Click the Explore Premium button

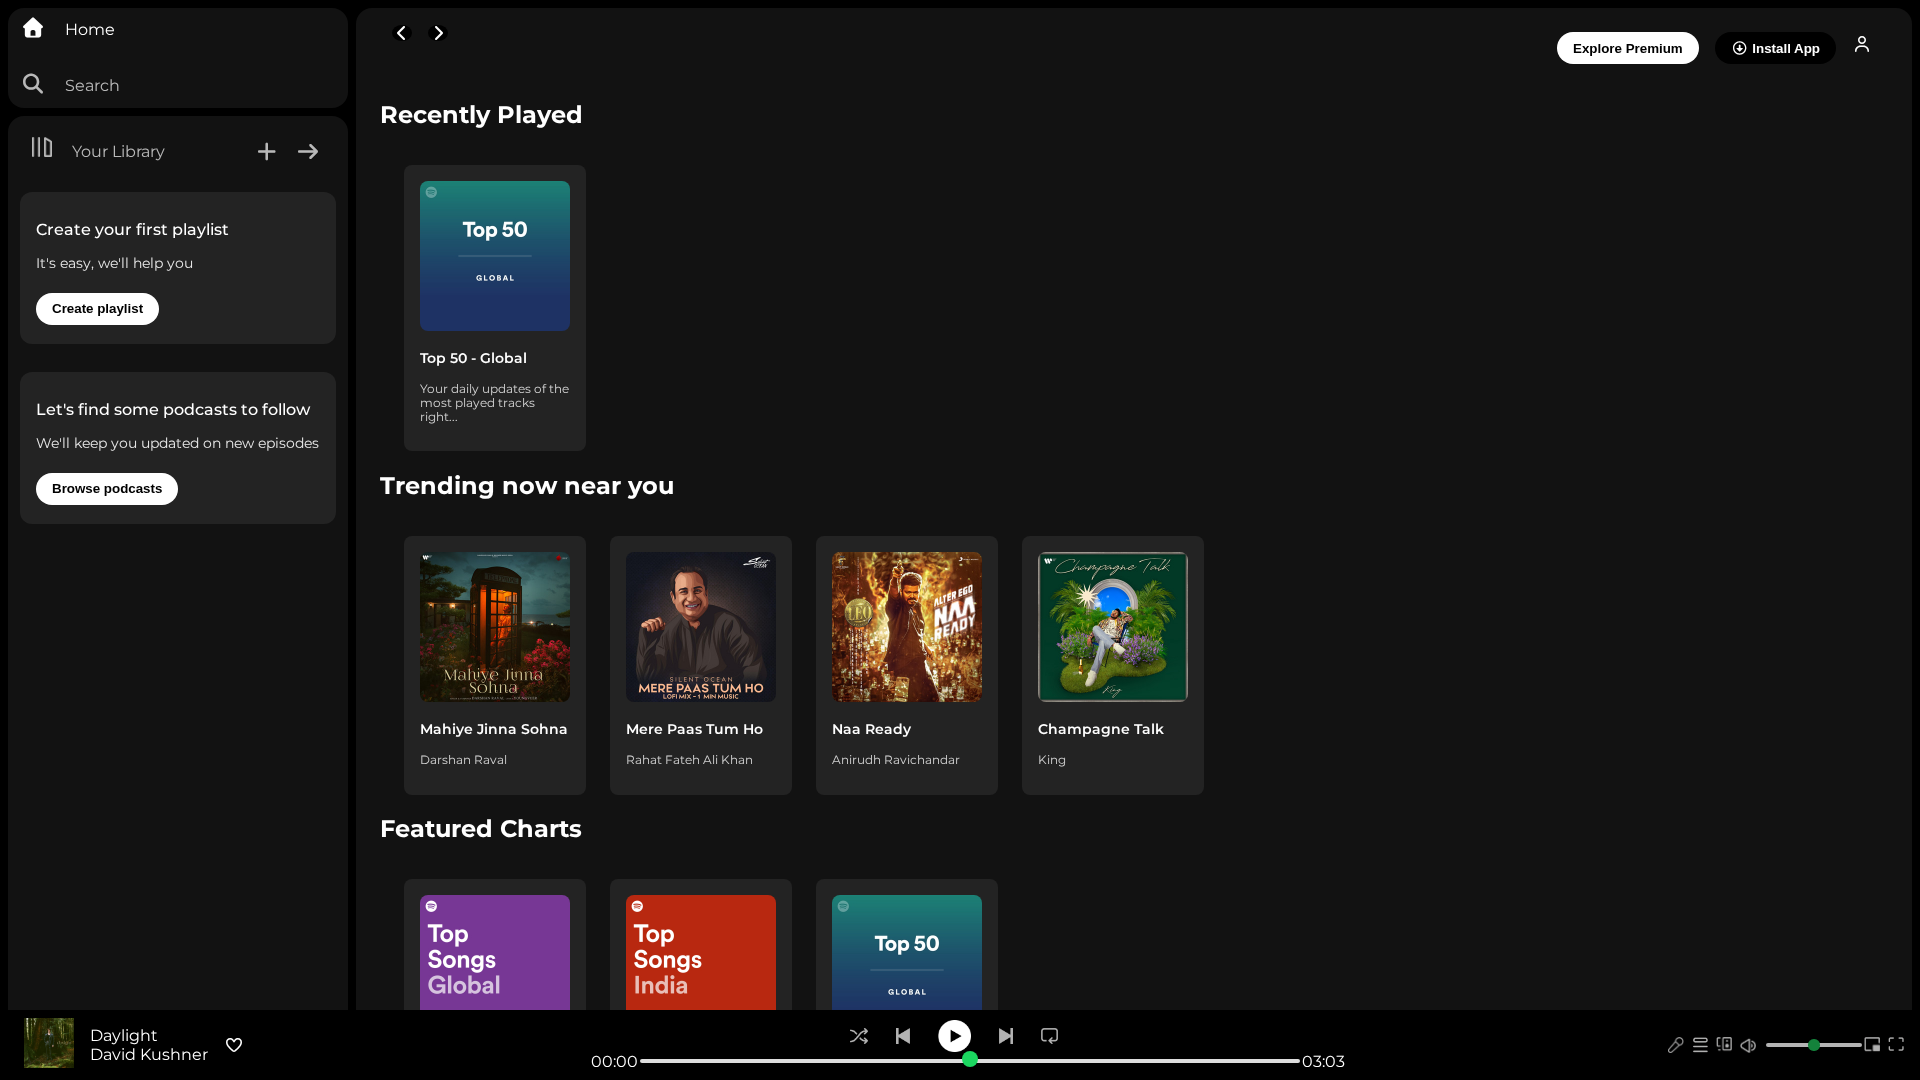point(1627,48)
